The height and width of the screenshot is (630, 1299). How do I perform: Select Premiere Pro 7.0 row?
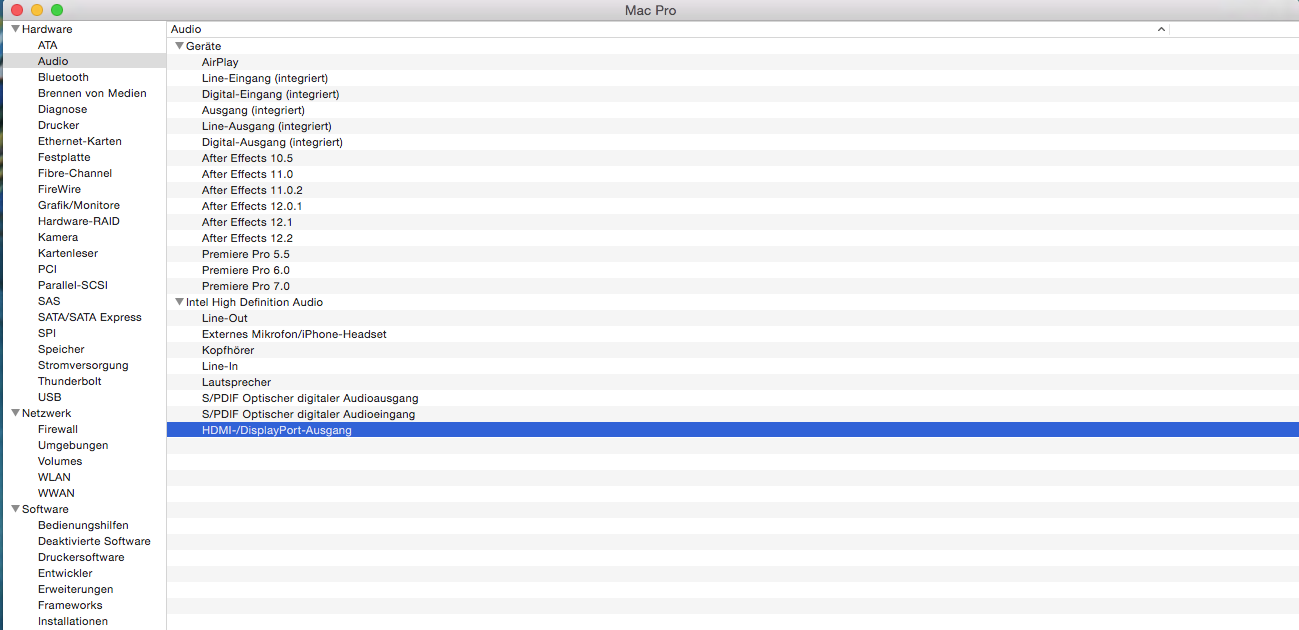click(732, 286)
